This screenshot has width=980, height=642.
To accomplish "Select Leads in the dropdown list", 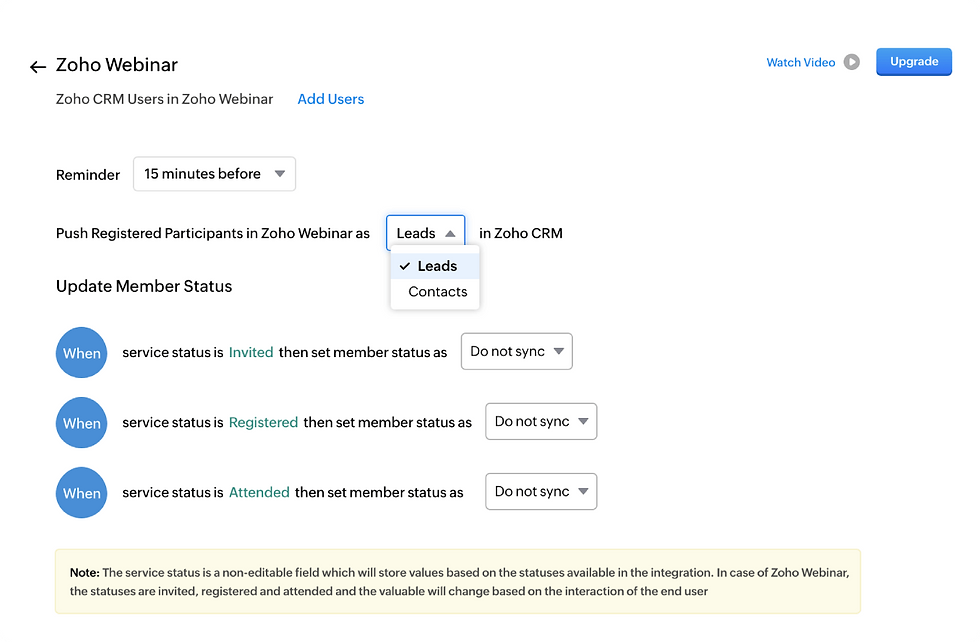I will pyautogui.click(x=435, y=266).
